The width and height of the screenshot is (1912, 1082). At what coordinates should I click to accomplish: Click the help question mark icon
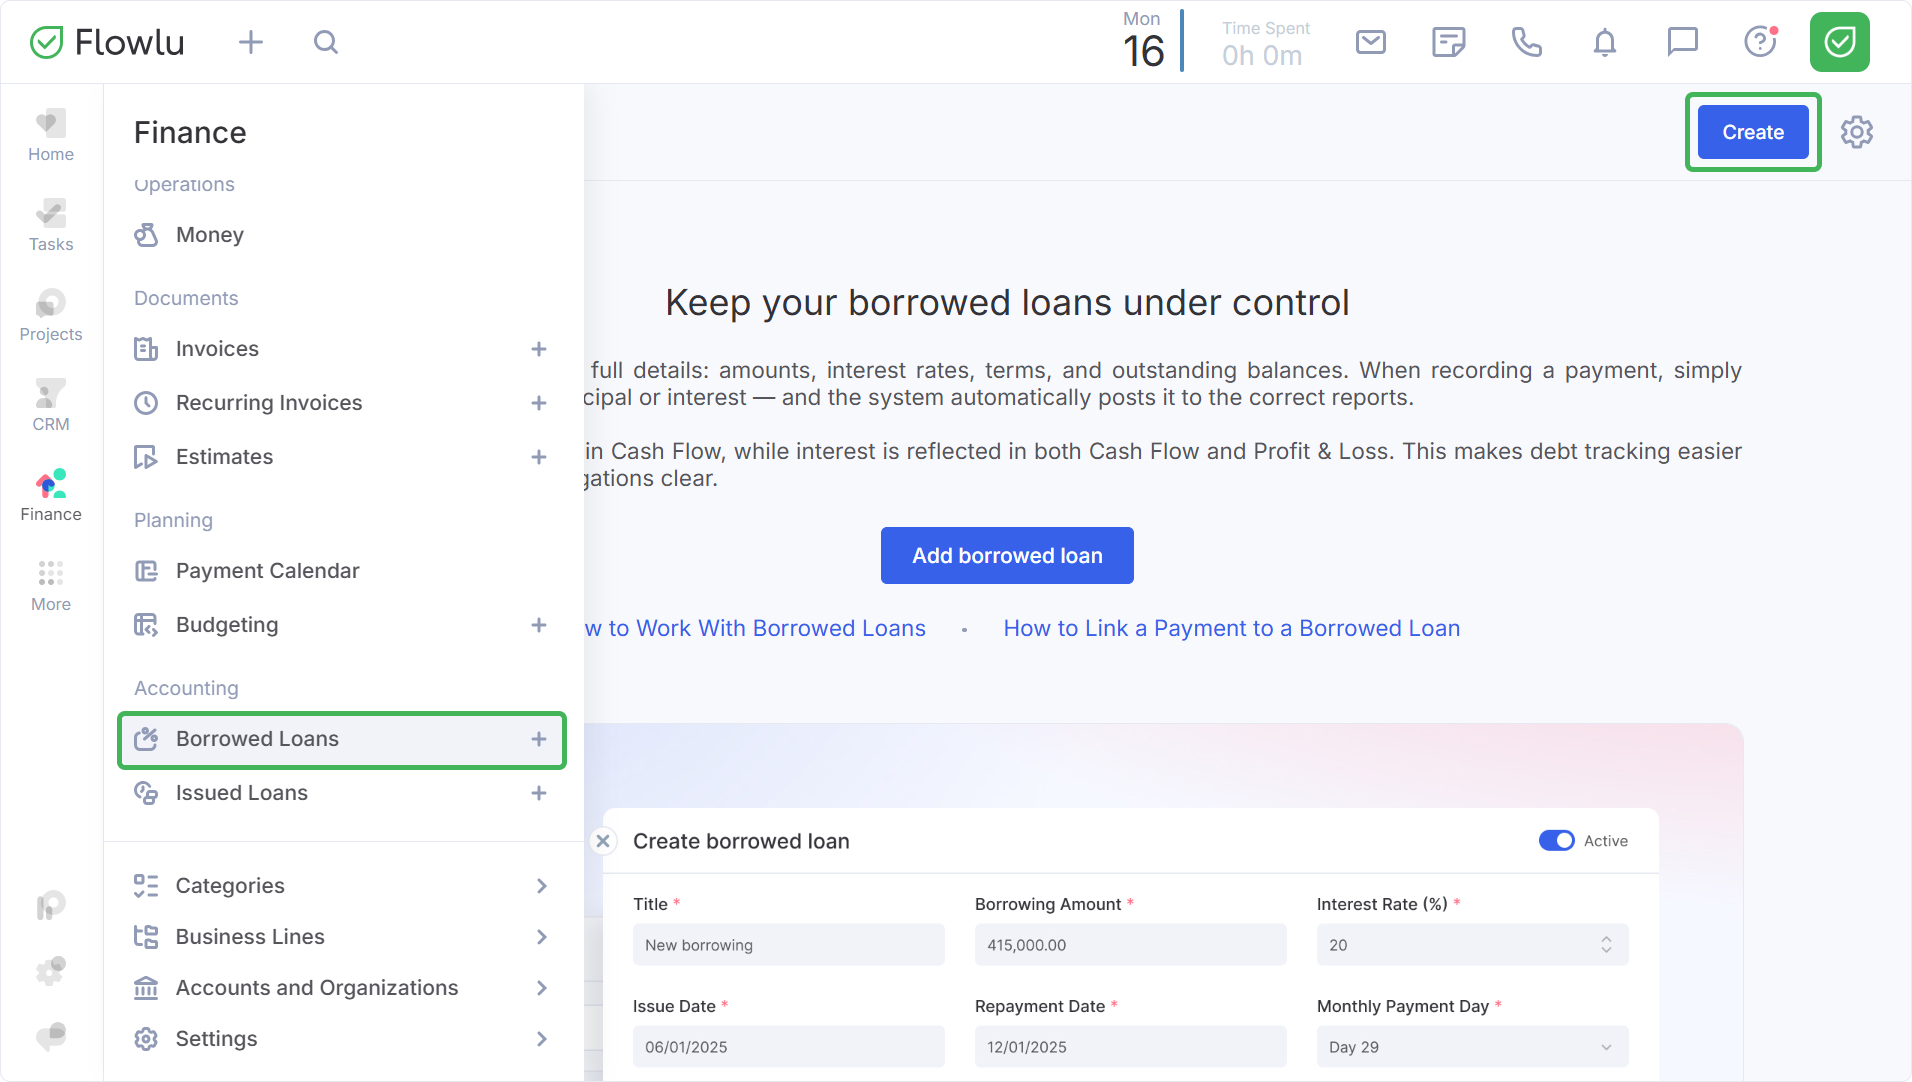[1760, 42]
